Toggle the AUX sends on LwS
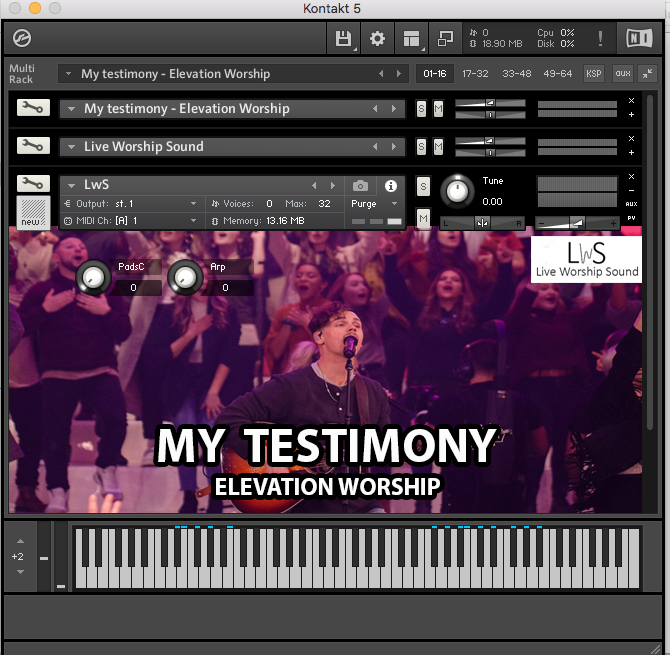The height and width of the screenshot is (655, 670). pyautogui.click(x=632, y=204)
